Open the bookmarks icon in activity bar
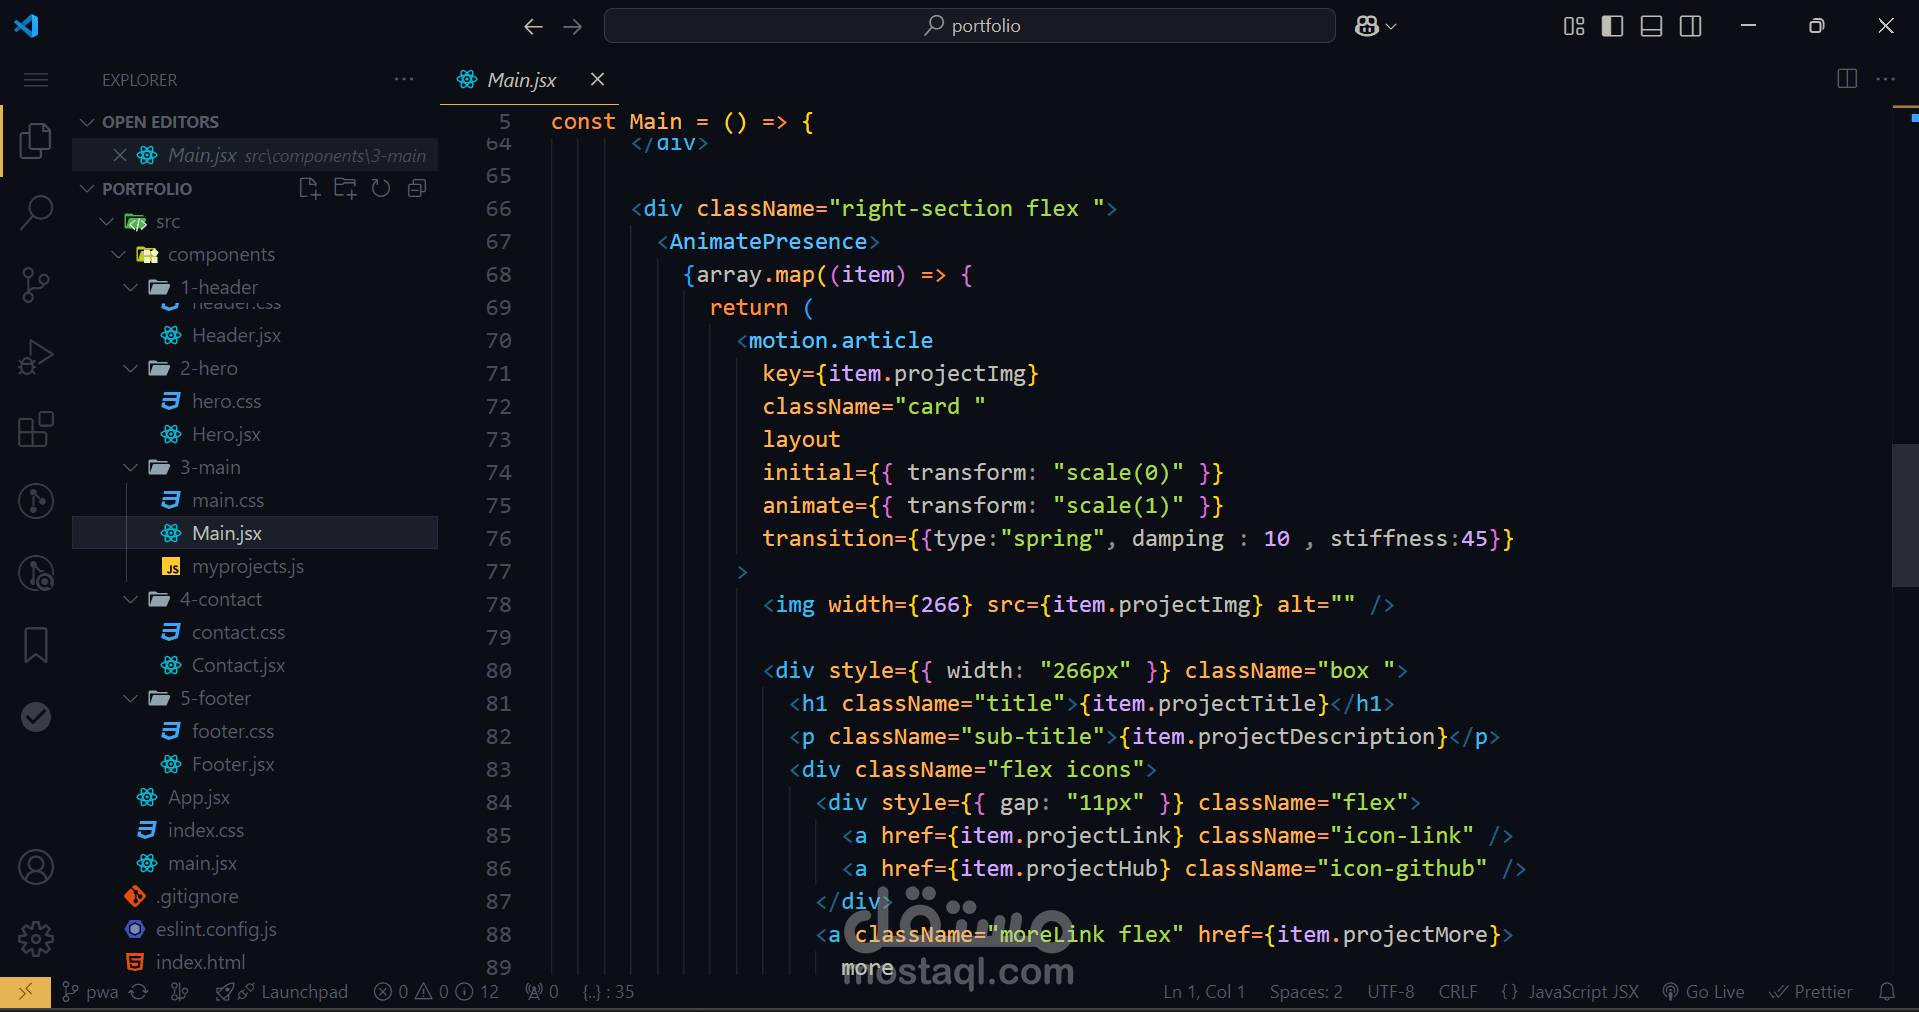This screenshot has width=1919, height=1012. (36, 645)
